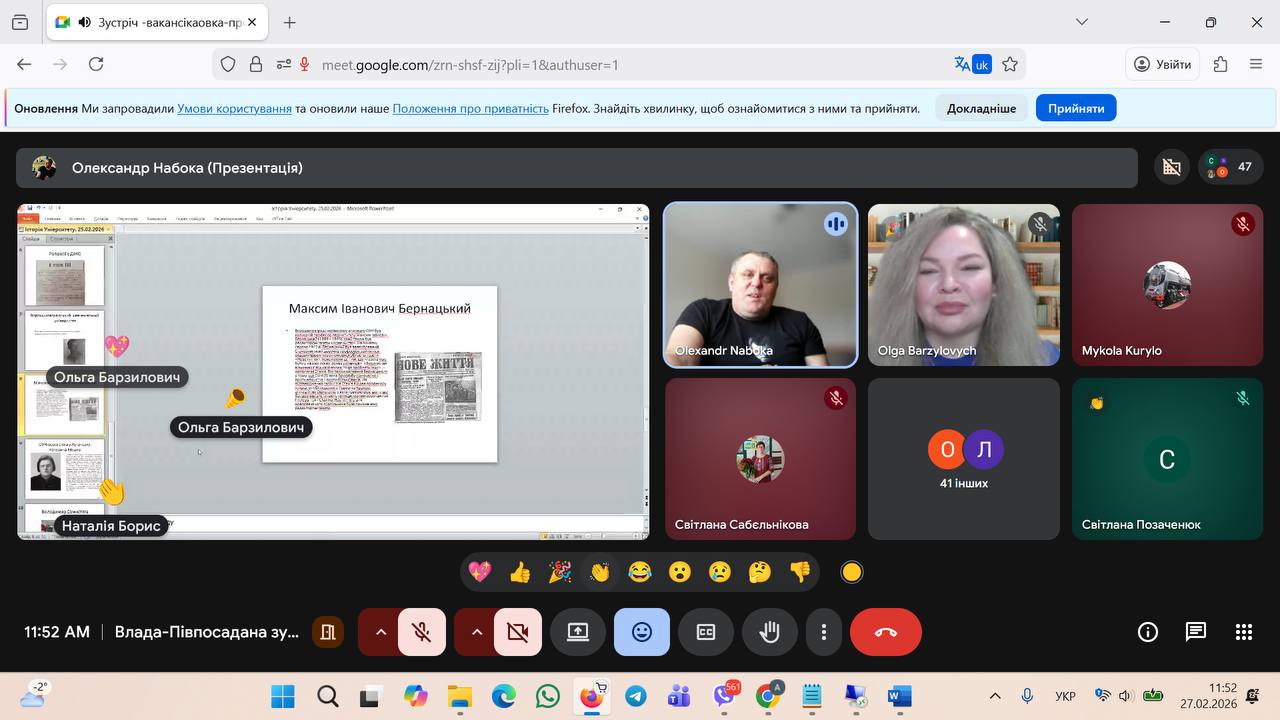This screenshot has height=720, width=1280.
Task: Toggle the microphone mute button
Action: pos(422,632)
